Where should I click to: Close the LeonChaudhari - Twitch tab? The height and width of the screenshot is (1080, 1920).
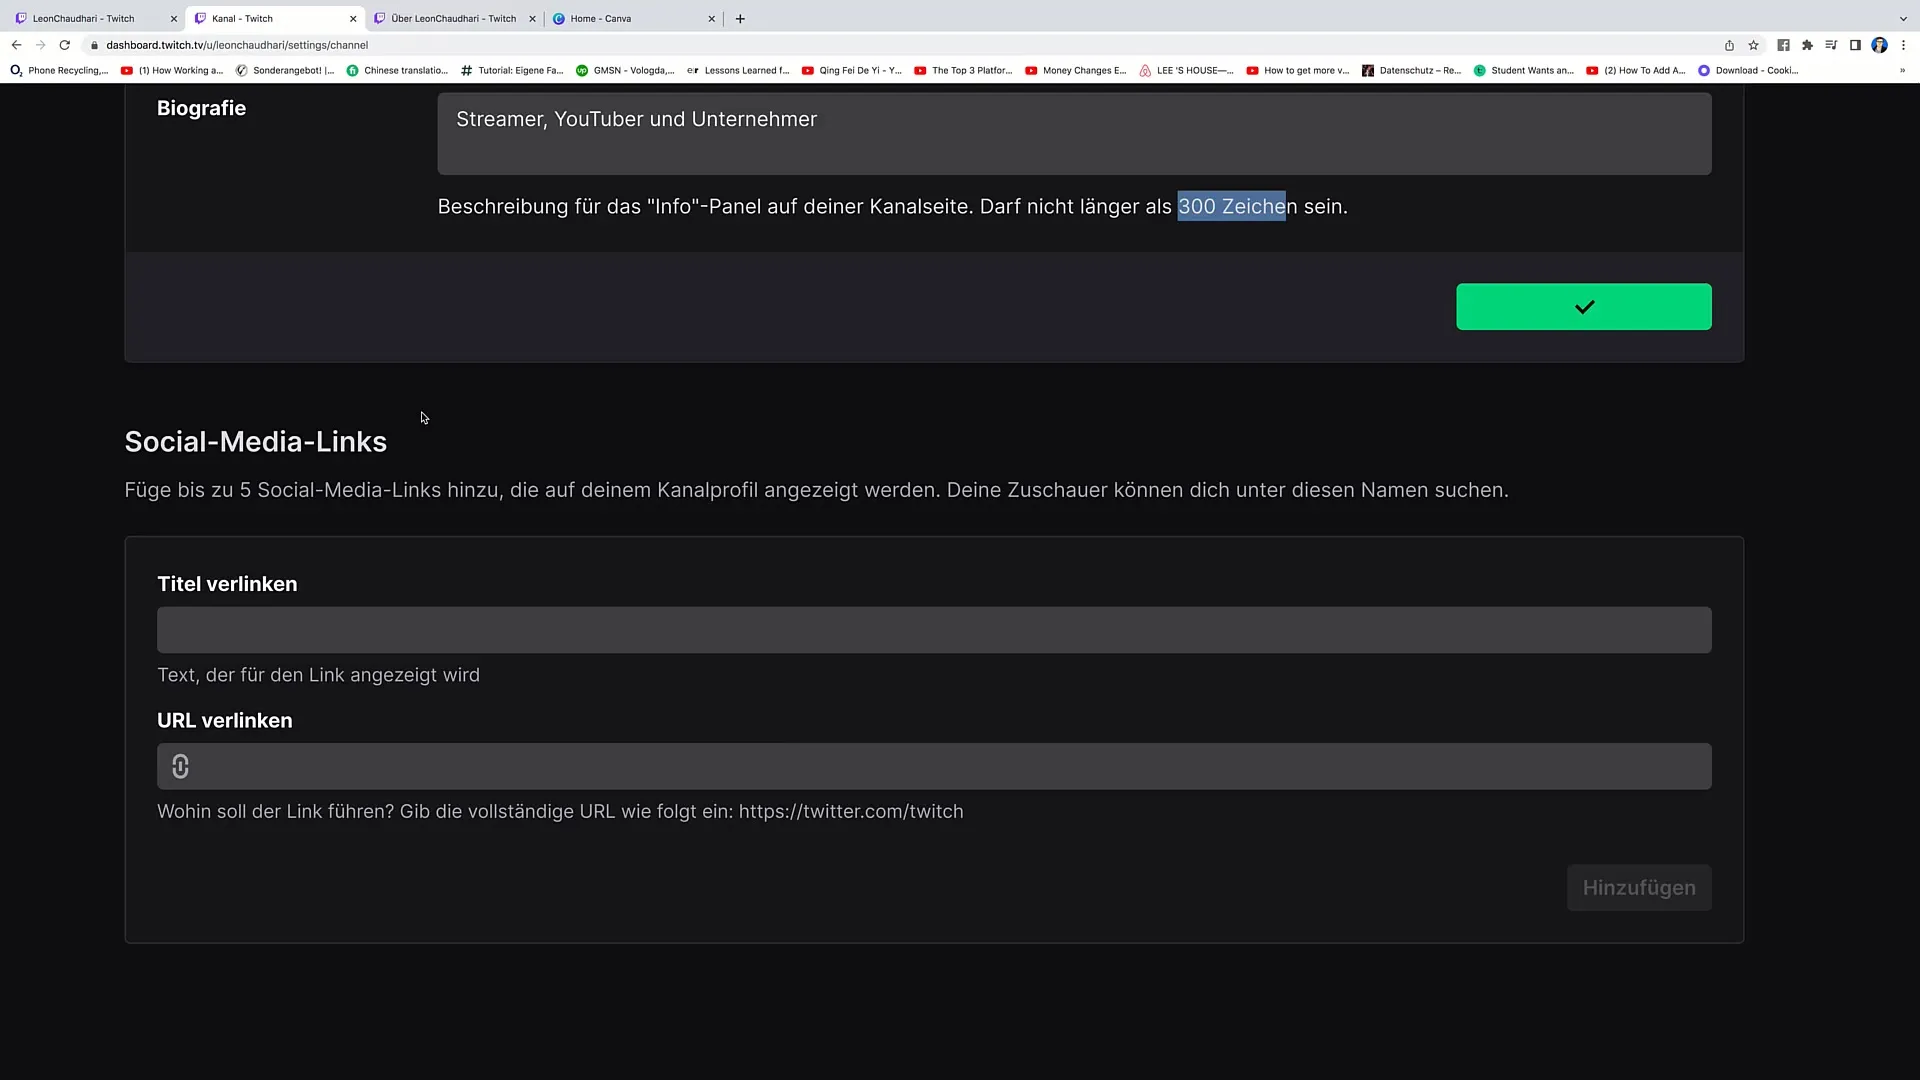(173, 19)
